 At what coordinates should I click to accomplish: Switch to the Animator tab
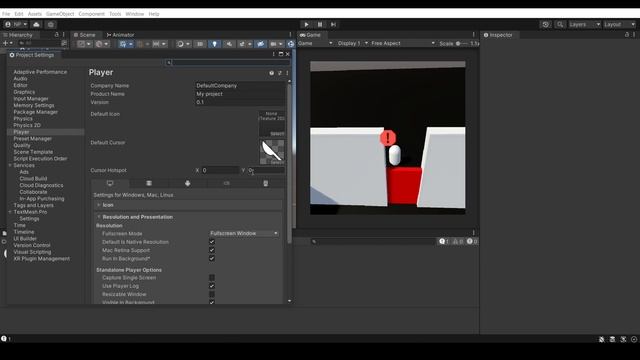(x=120, y=35)
